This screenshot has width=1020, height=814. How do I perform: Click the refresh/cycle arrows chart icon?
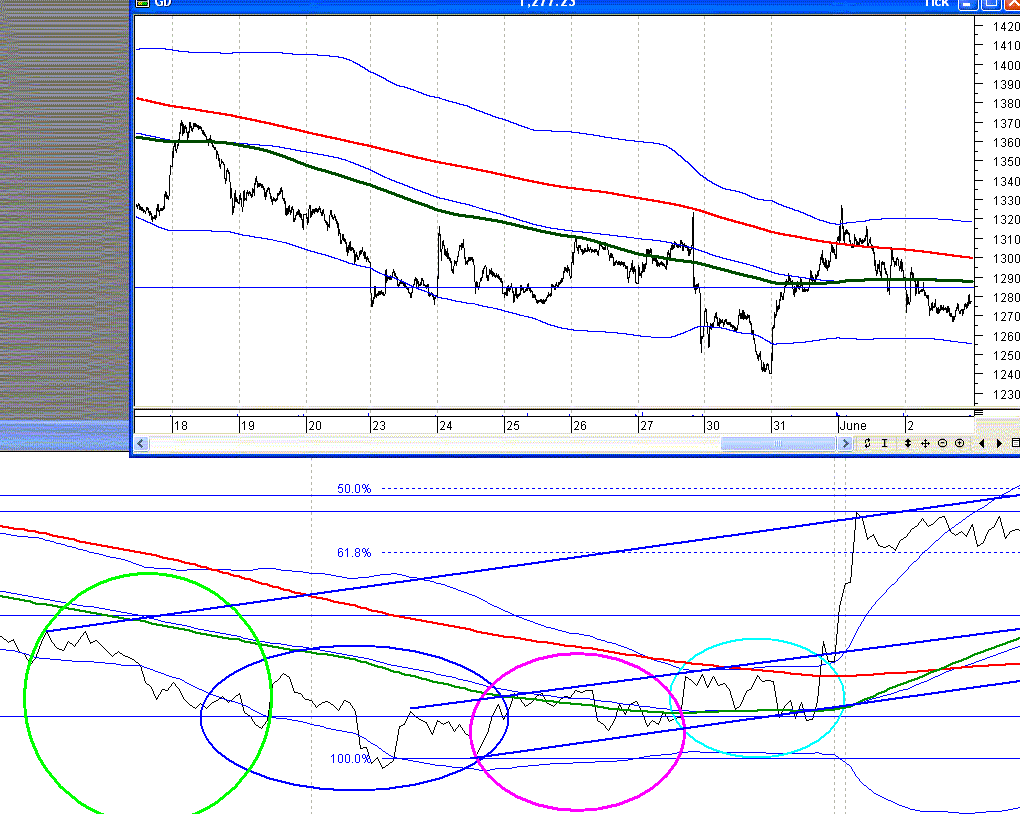(x=866, y=443)
